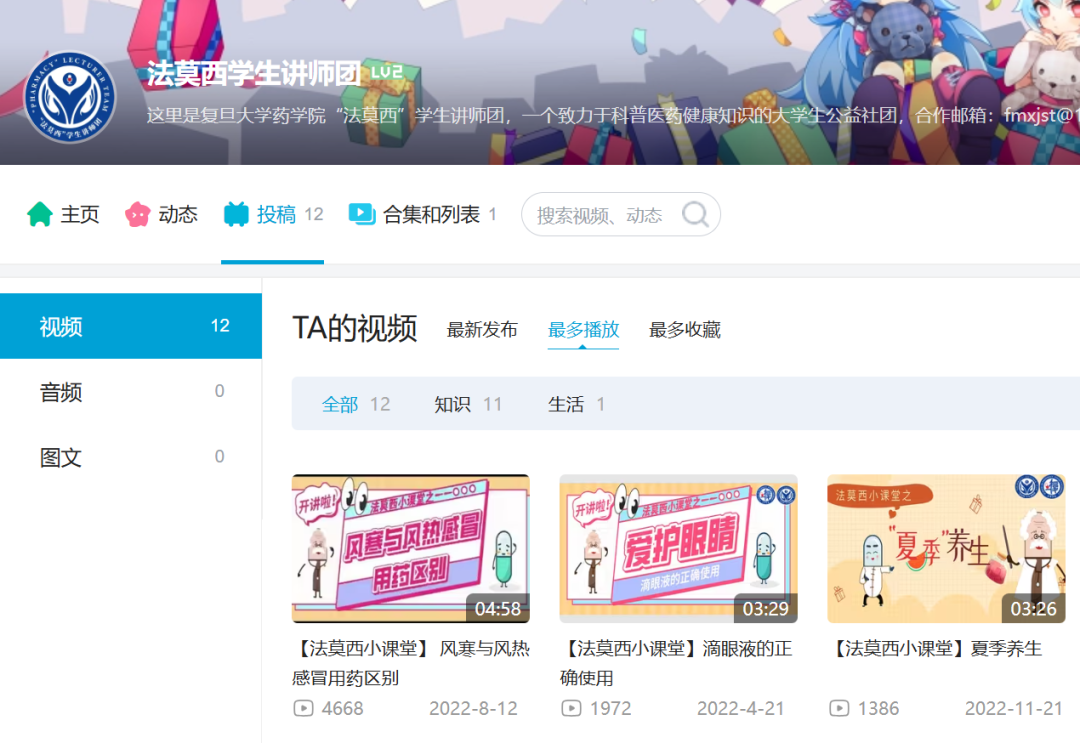
Task: Click the magnifier search icon
Action: coord(695,215)
